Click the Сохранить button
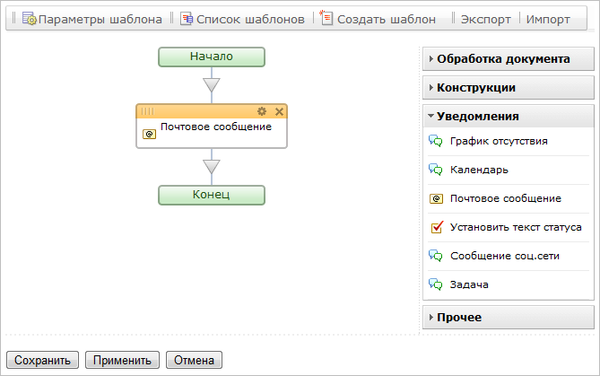 pos(42,360)
